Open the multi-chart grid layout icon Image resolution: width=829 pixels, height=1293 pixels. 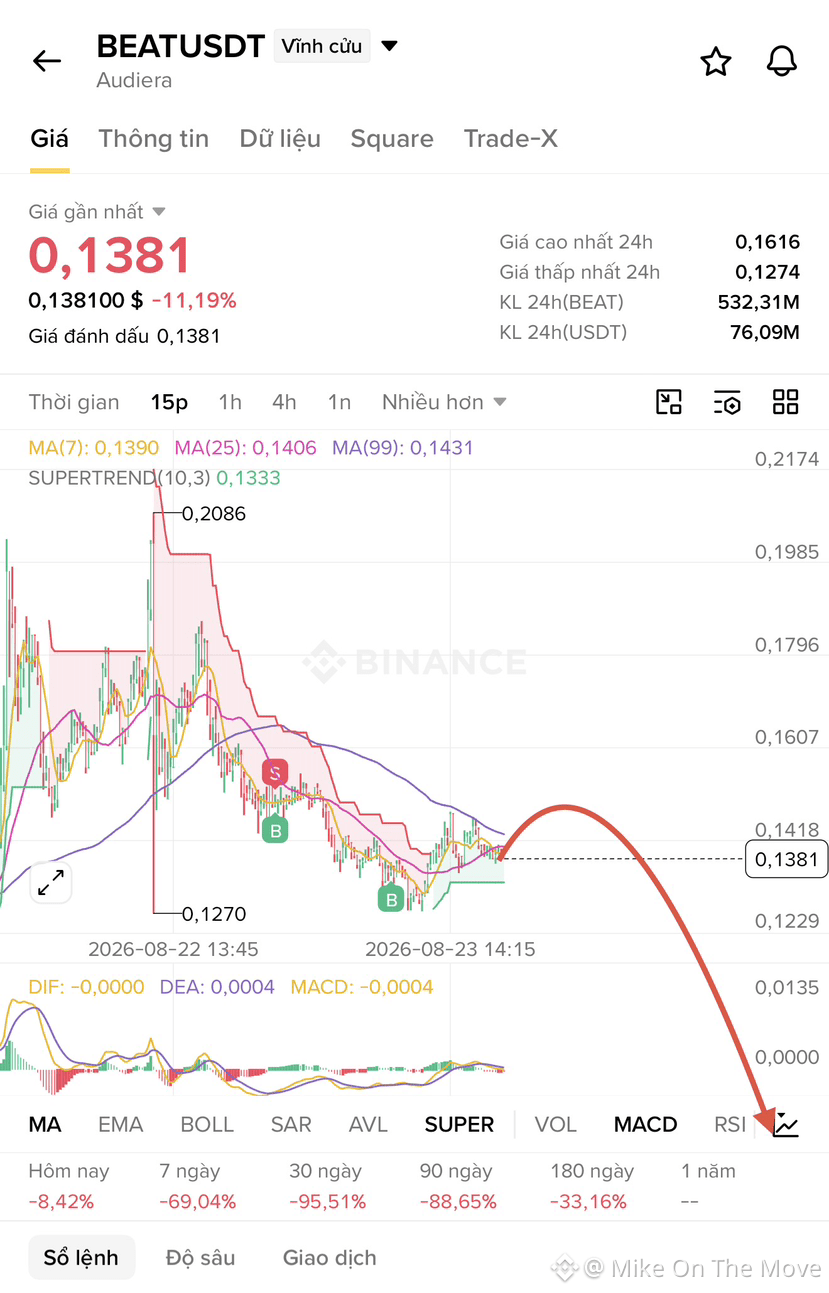point(786,402)
